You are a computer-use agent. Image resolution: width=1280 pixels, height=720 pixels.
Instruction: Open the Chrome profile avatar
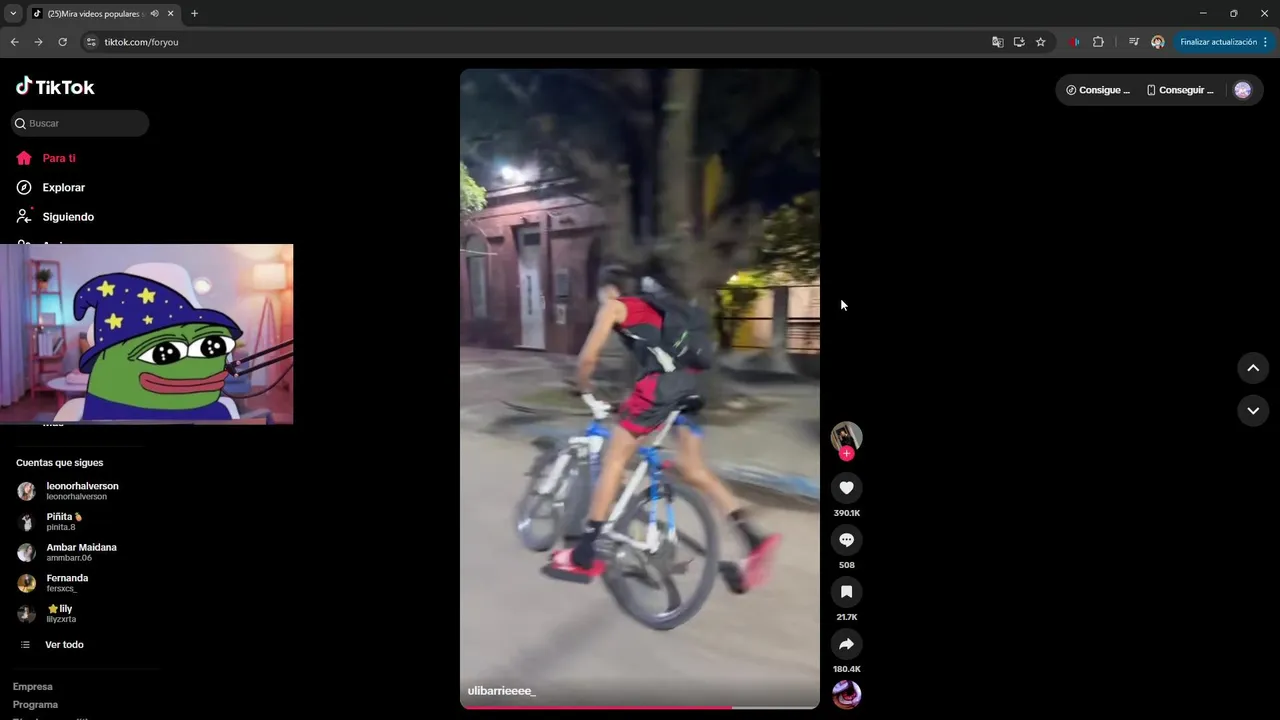[x=1158, y=42]
